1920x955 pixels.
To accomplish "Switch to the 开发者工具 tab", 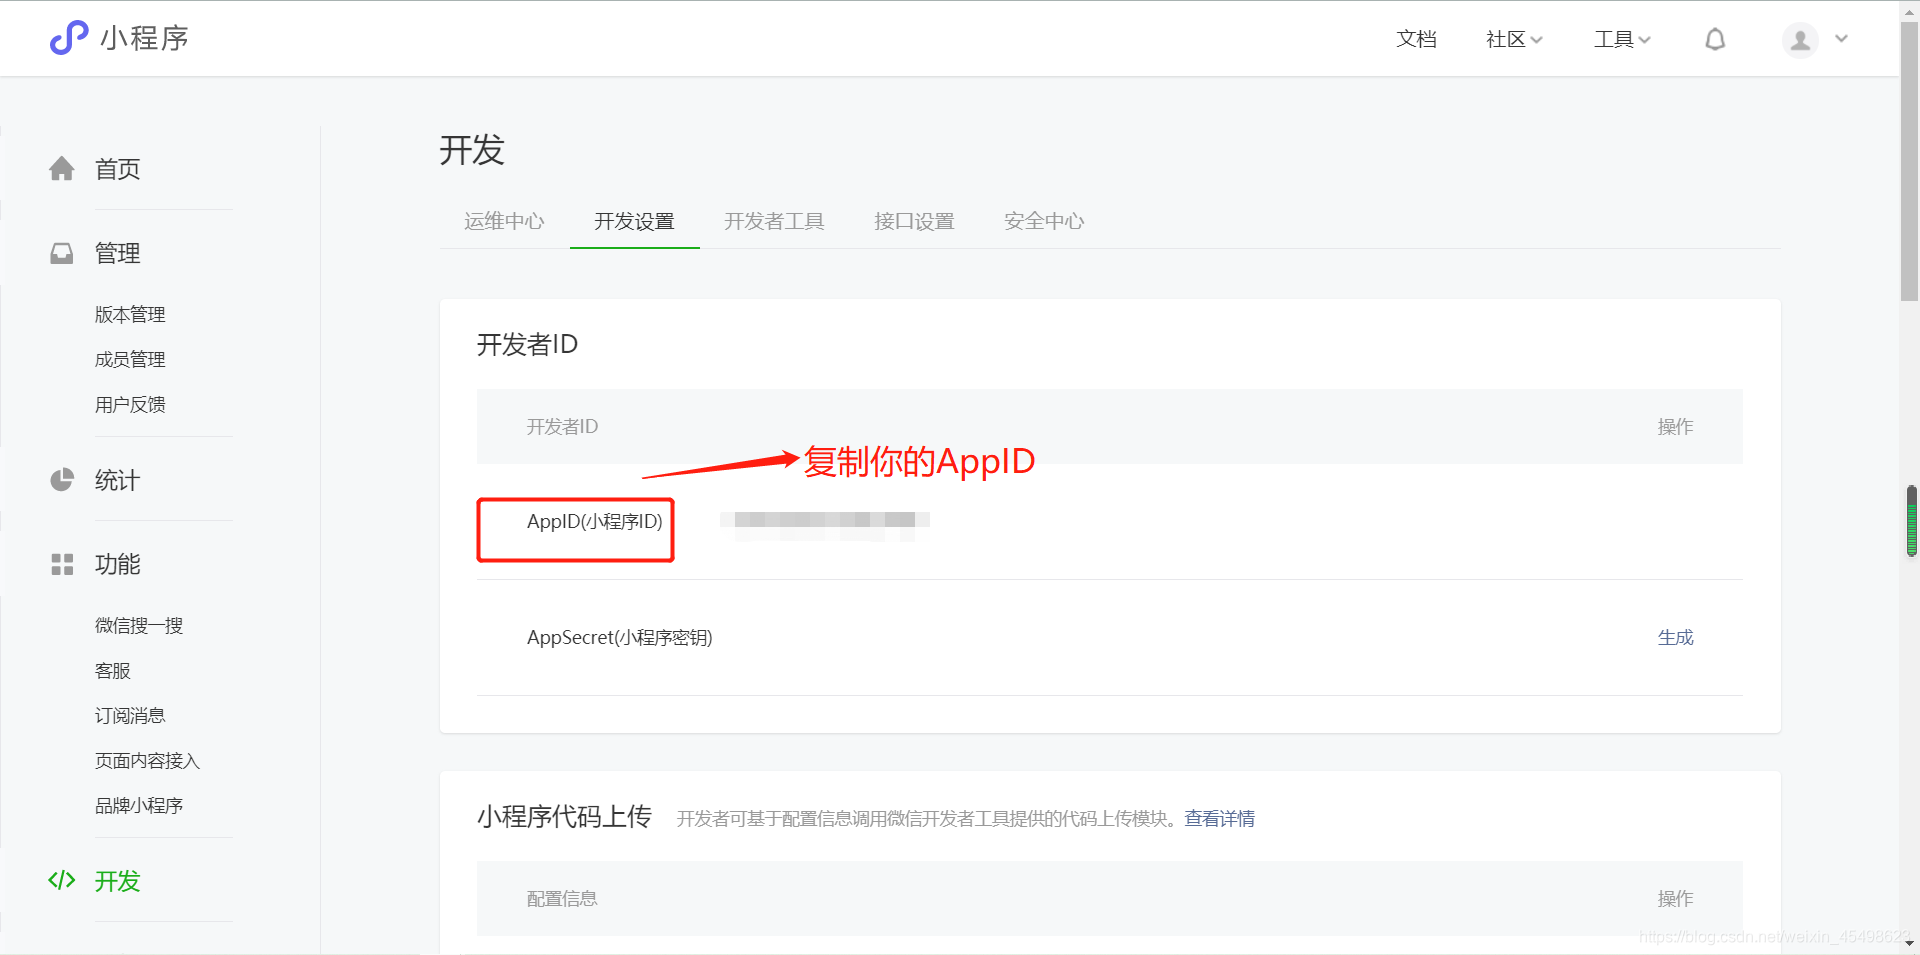I will click(x=774, y=221).
